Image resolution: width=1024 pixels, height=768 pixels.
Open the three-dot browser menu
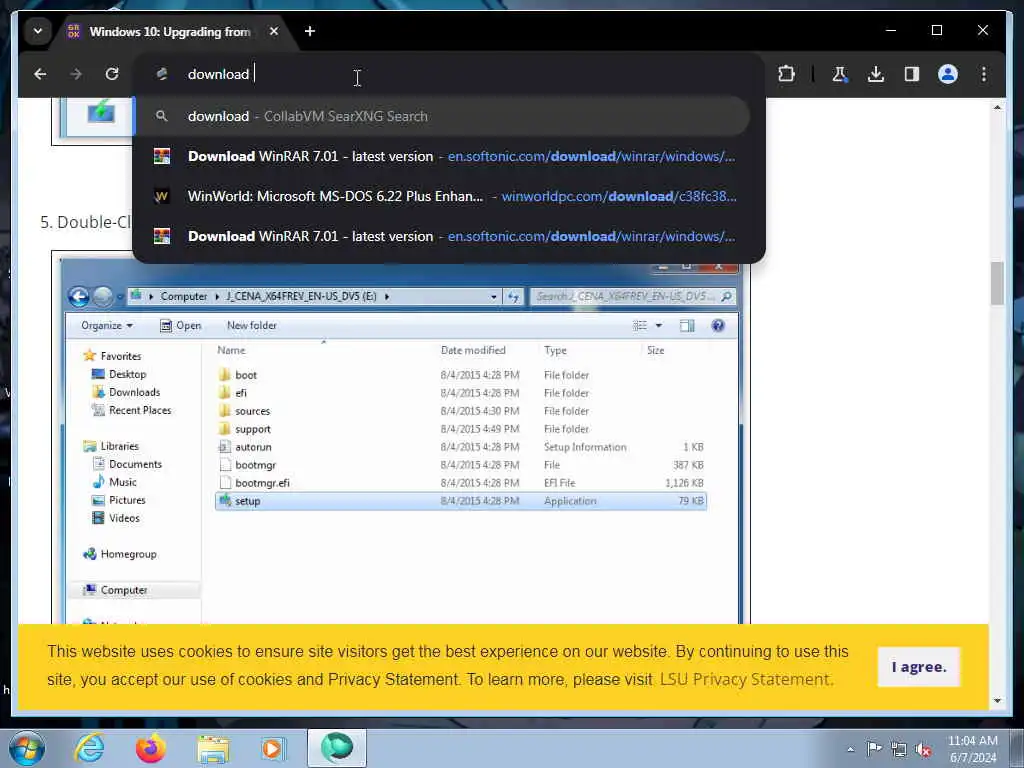pos(984,74)
